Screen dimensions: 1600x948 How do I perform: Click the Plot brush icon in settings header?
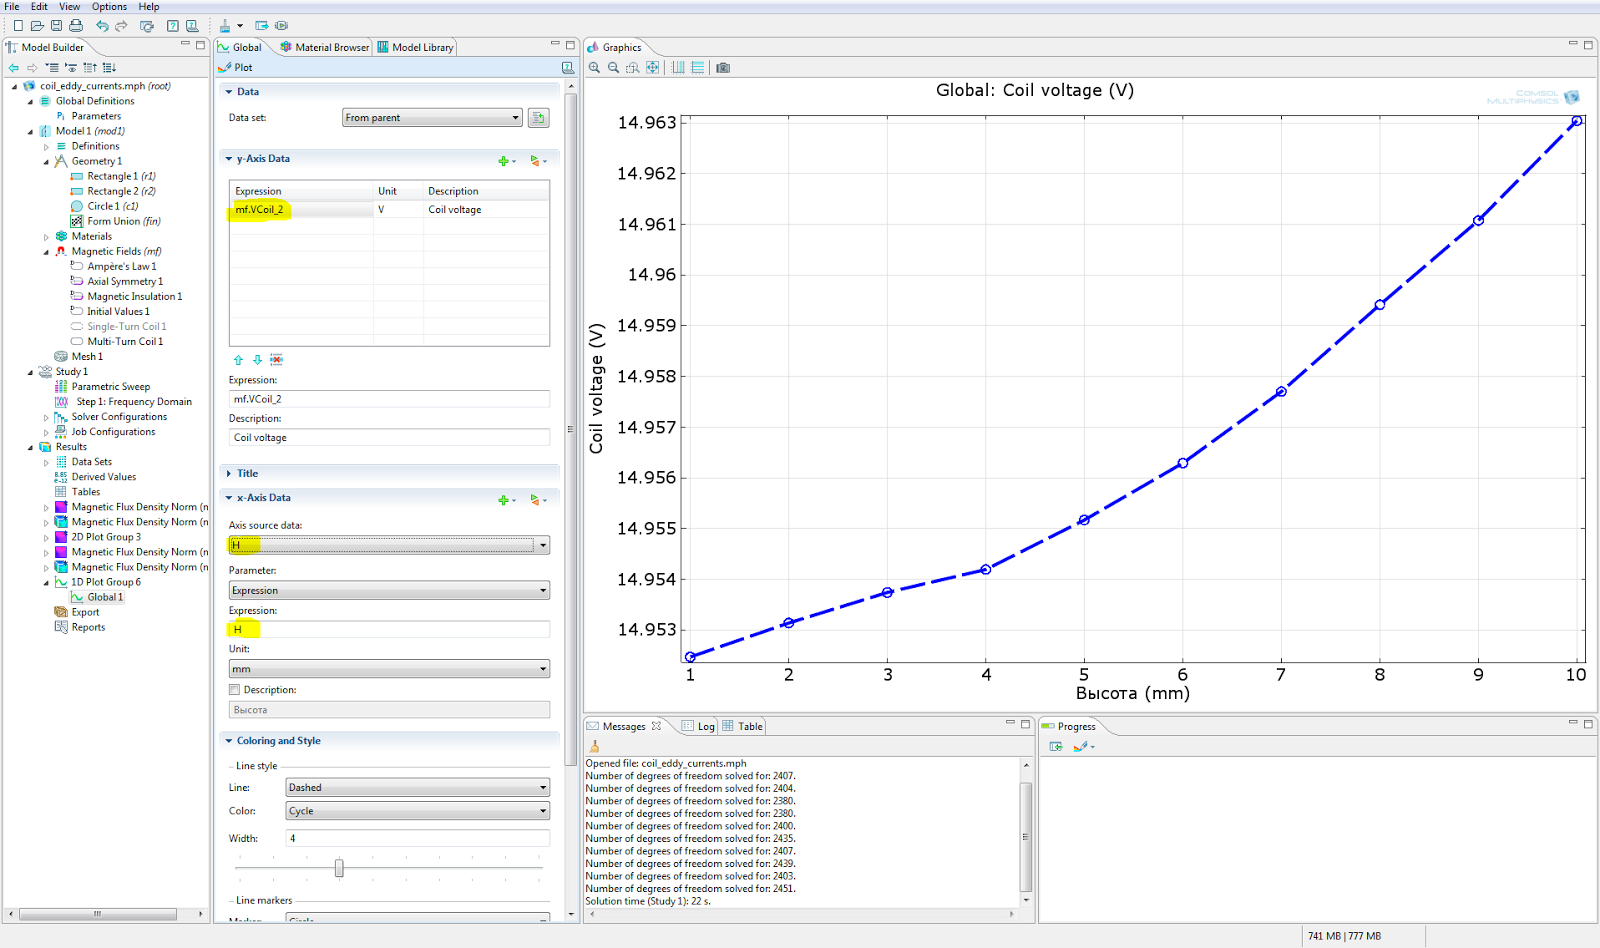click(x=225, y=68)
